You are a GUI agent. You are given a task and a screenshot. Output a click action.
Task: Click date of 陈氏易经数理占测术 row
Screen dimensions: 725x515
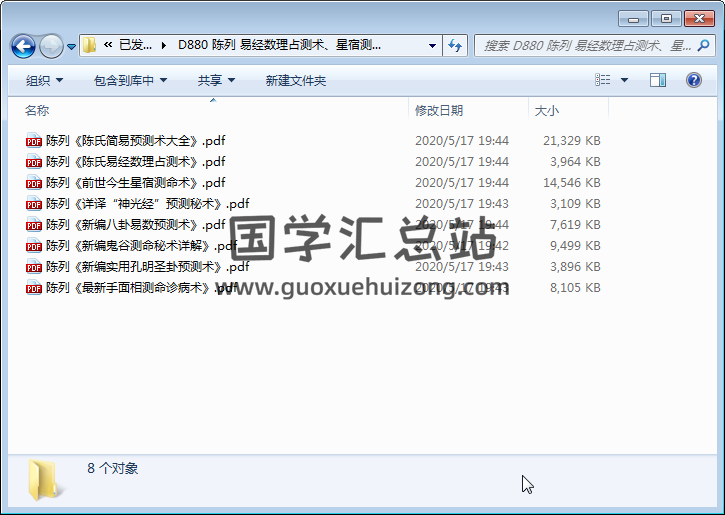point(462,161)
